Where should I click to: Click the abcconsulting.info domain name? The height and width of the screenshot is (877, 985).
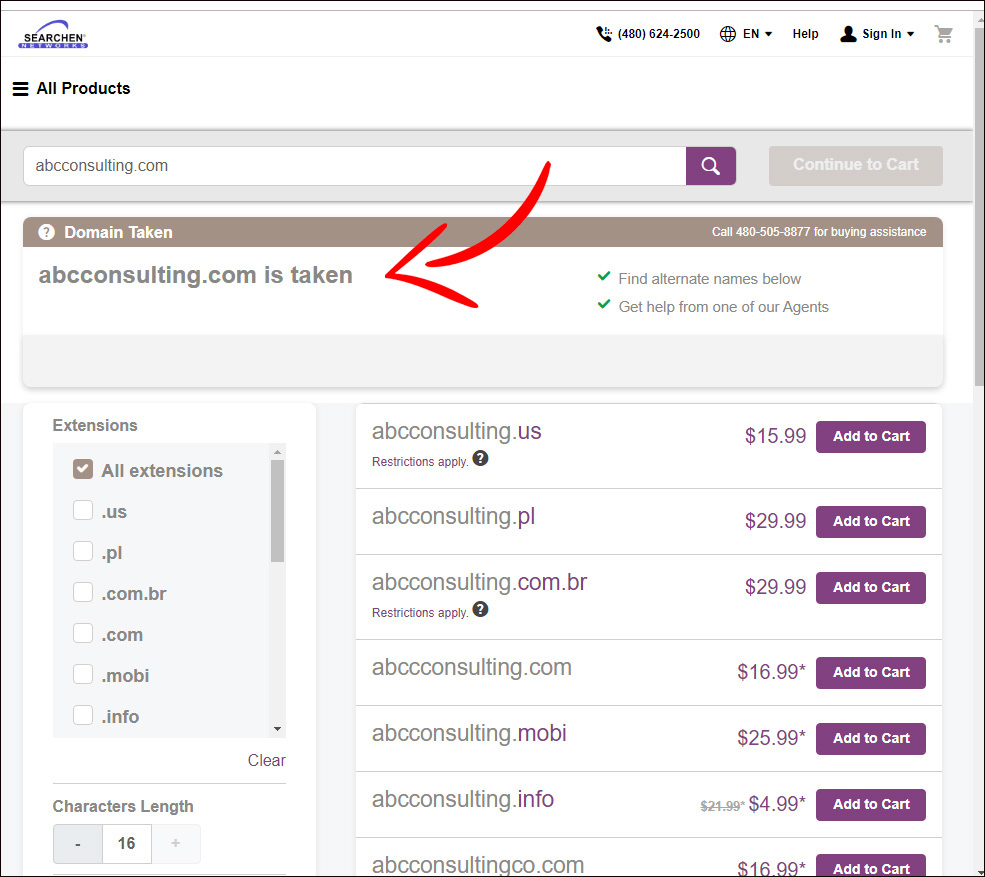click(462, 799)
